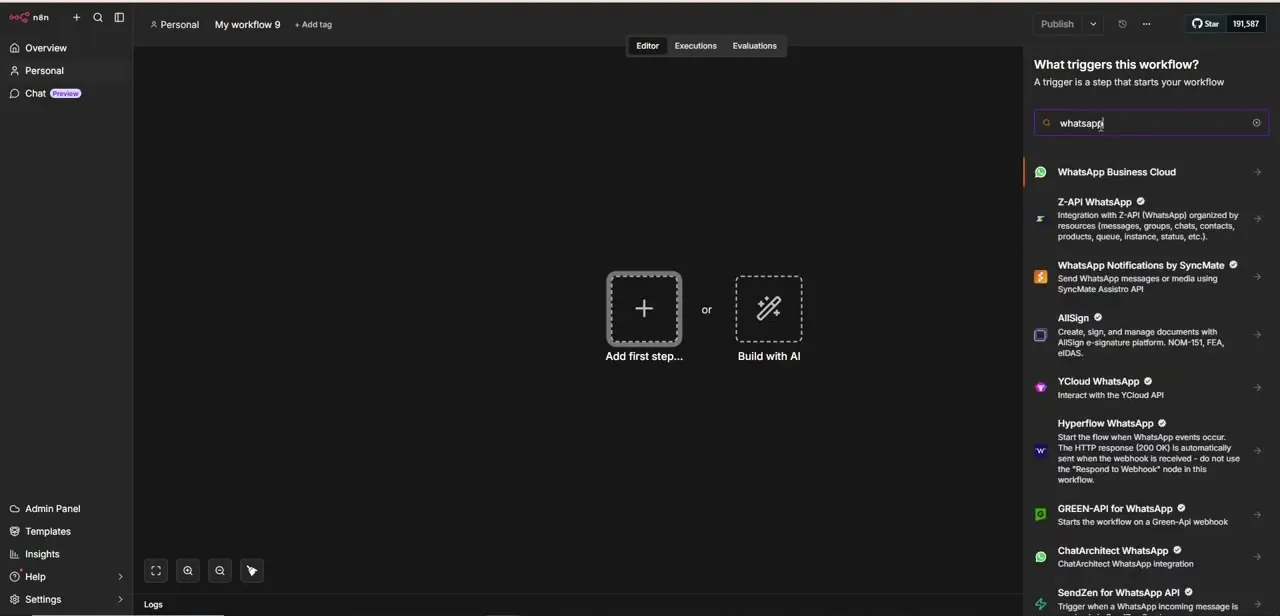Click arrow beside Hyperflow WhatsApp
This screenshot has width=1280, height=616.
(1257, 451)
